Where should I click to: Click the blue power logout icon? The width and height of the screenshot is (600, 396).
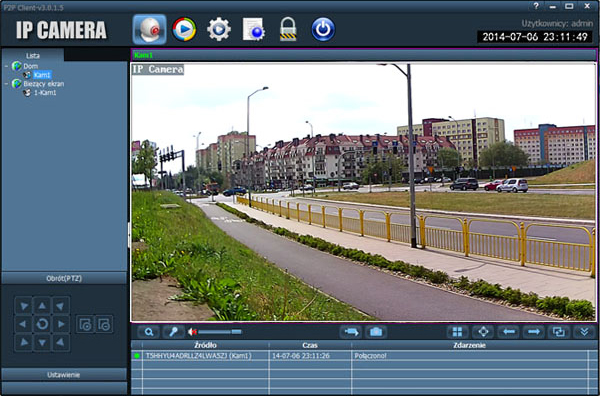[323, 29]
